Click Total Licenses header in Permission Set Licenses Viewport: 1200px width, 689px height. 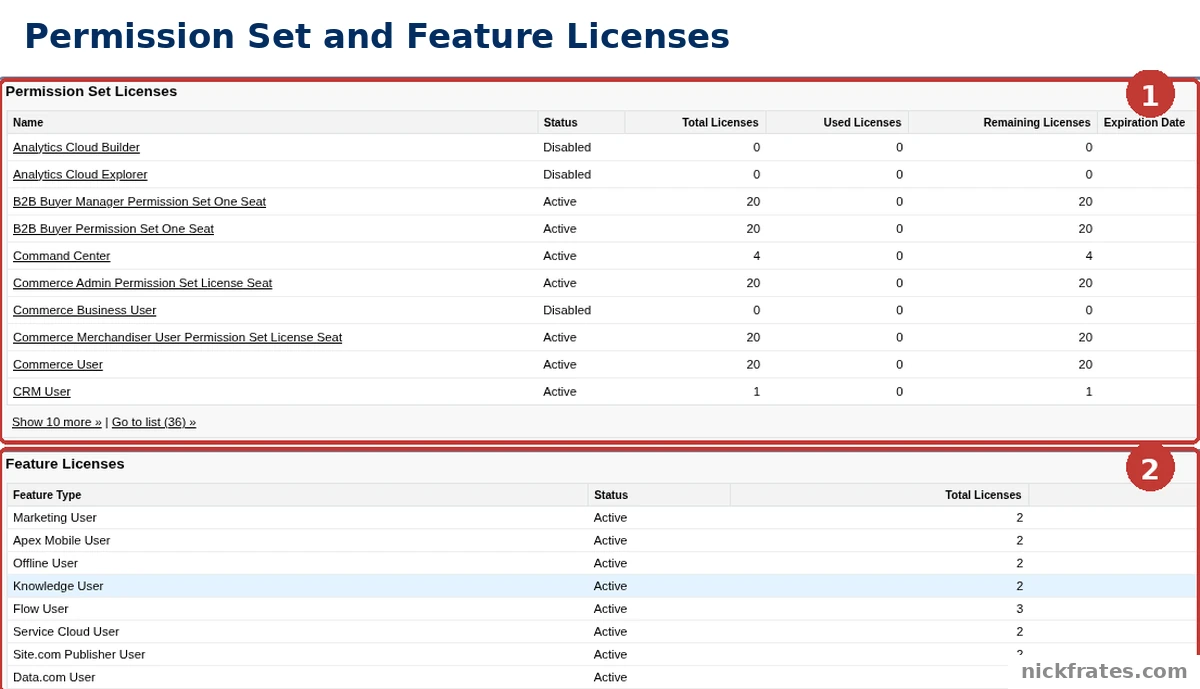click(695, 122)
